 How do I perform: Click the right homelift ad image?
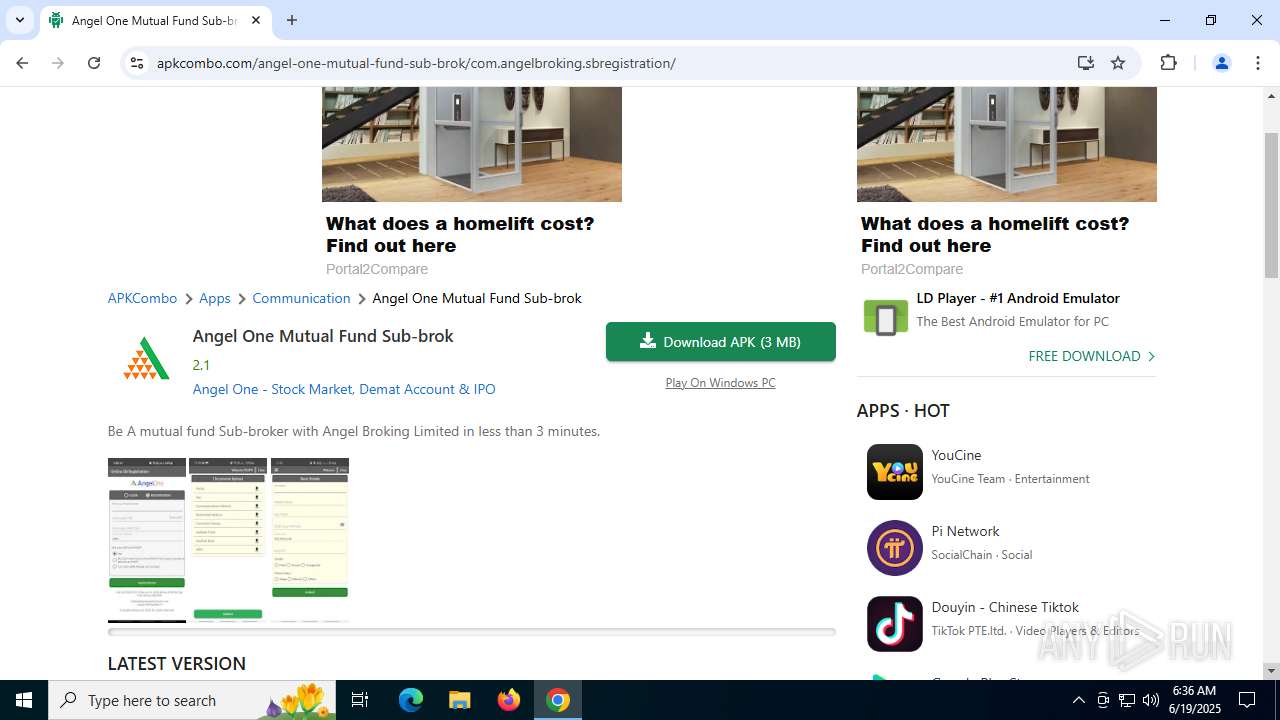(x=1007, y=144)
